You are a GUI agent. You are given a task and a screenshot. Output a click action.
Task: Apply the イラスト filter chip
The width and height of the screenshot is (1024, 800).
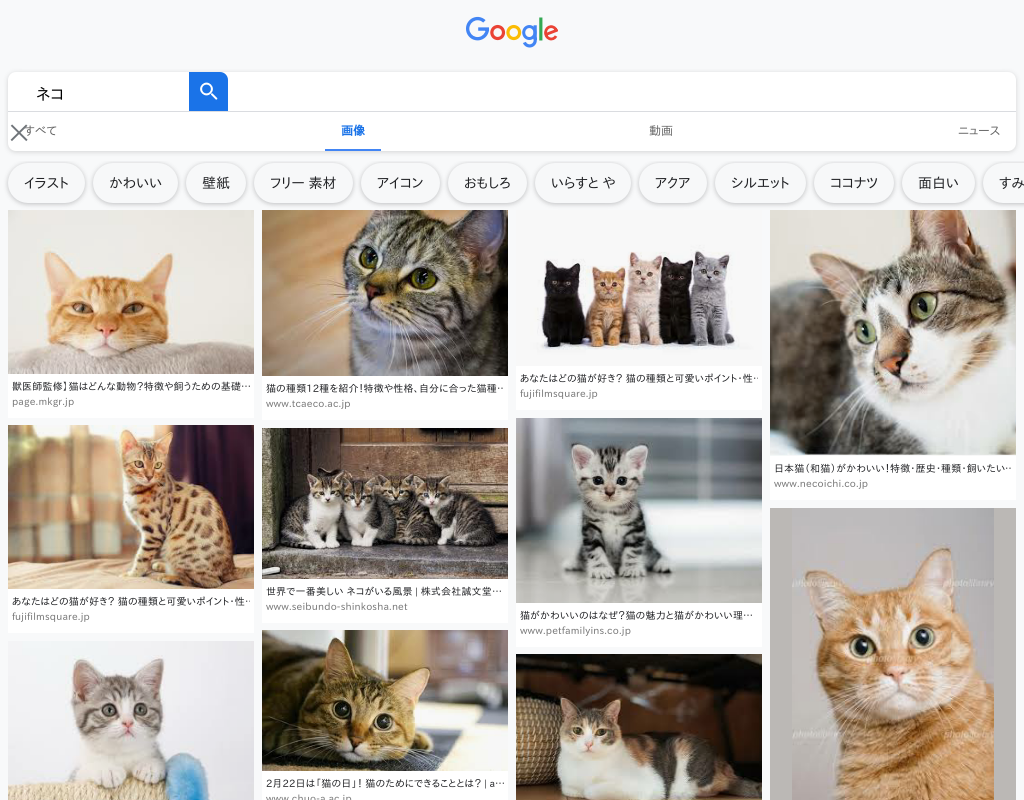(x=46, y=183)
